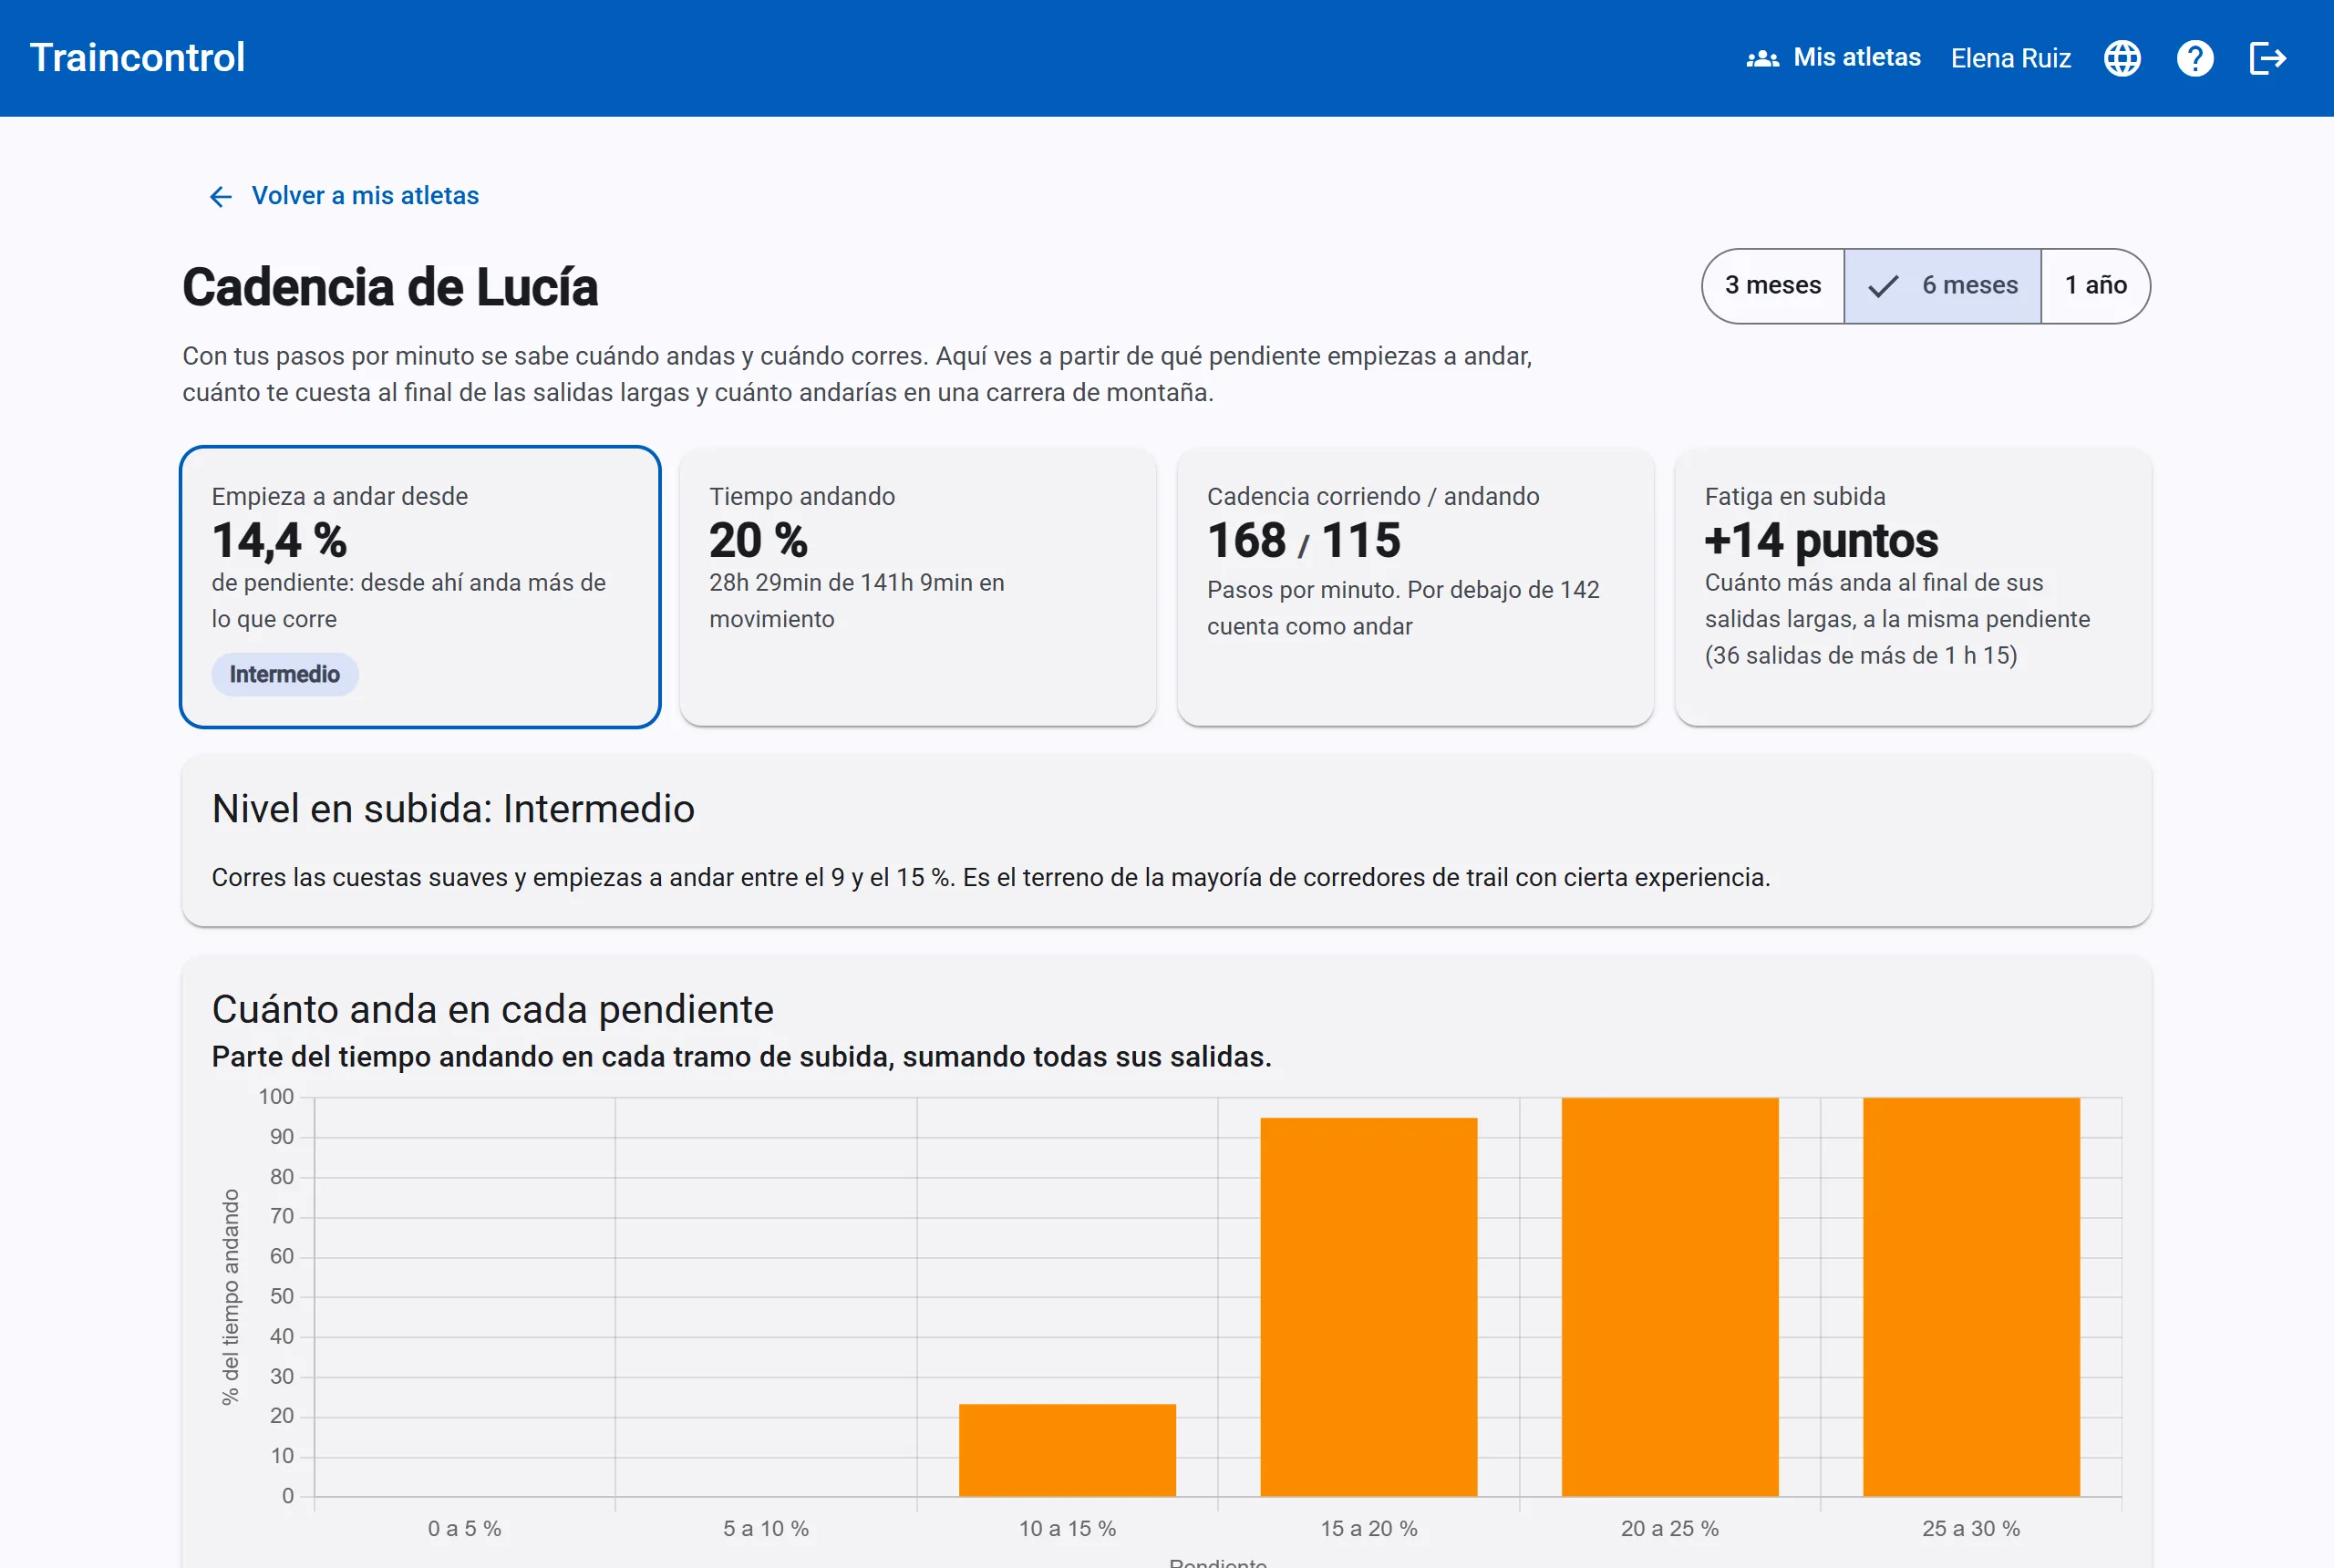Click the 0 a 5 % axis label

pyautogui.click(x=465, y=1528)
